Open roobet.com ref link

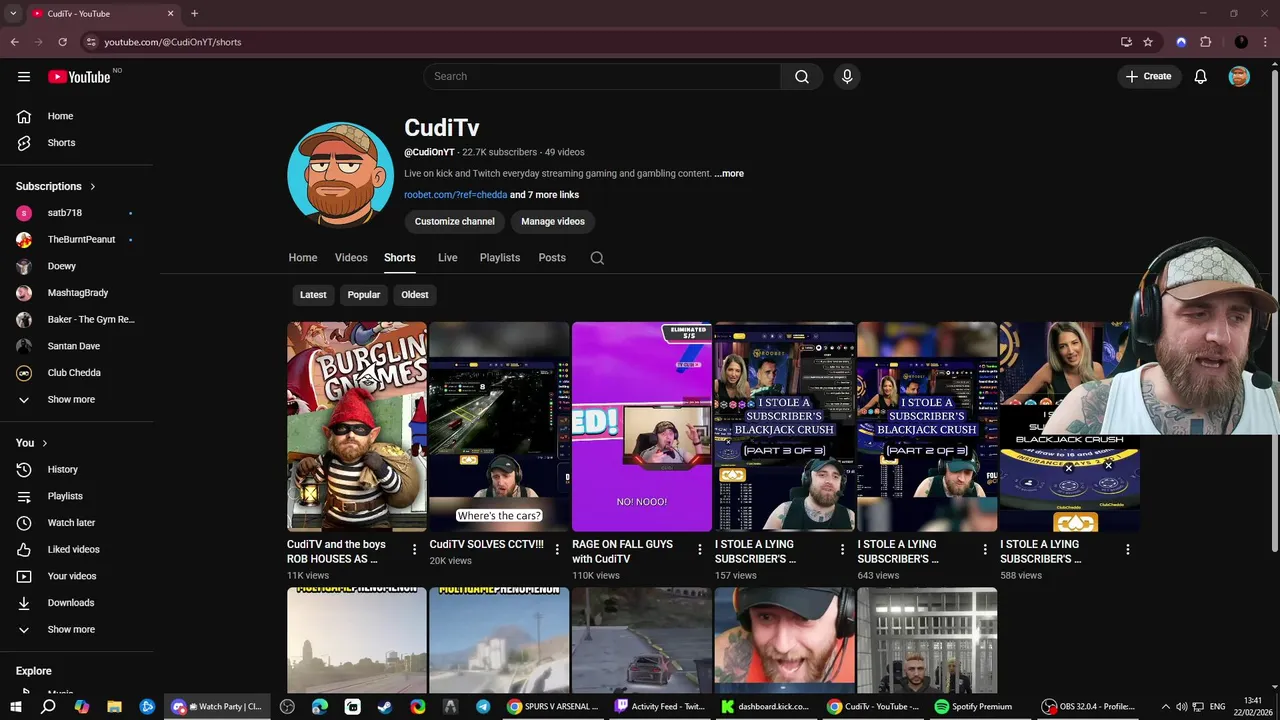pyautogui.click(x=455, y=195)
